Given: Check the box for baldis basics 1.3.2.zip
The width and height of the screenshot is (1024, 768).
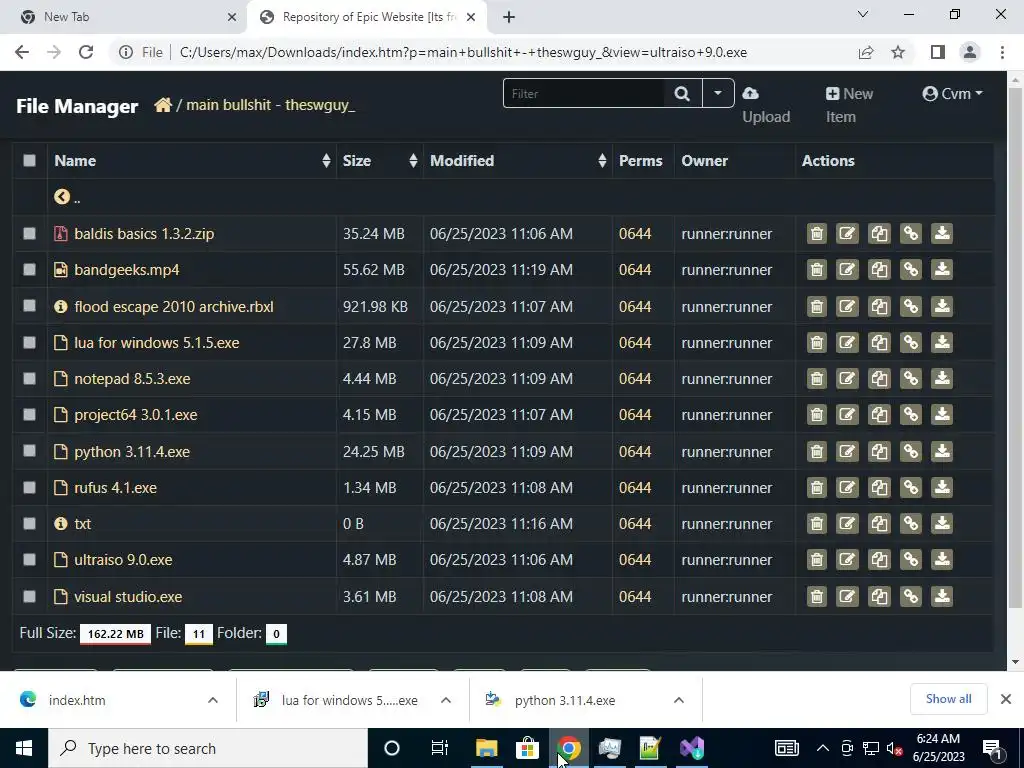Looking at the screenshot, I should (29, 234).
